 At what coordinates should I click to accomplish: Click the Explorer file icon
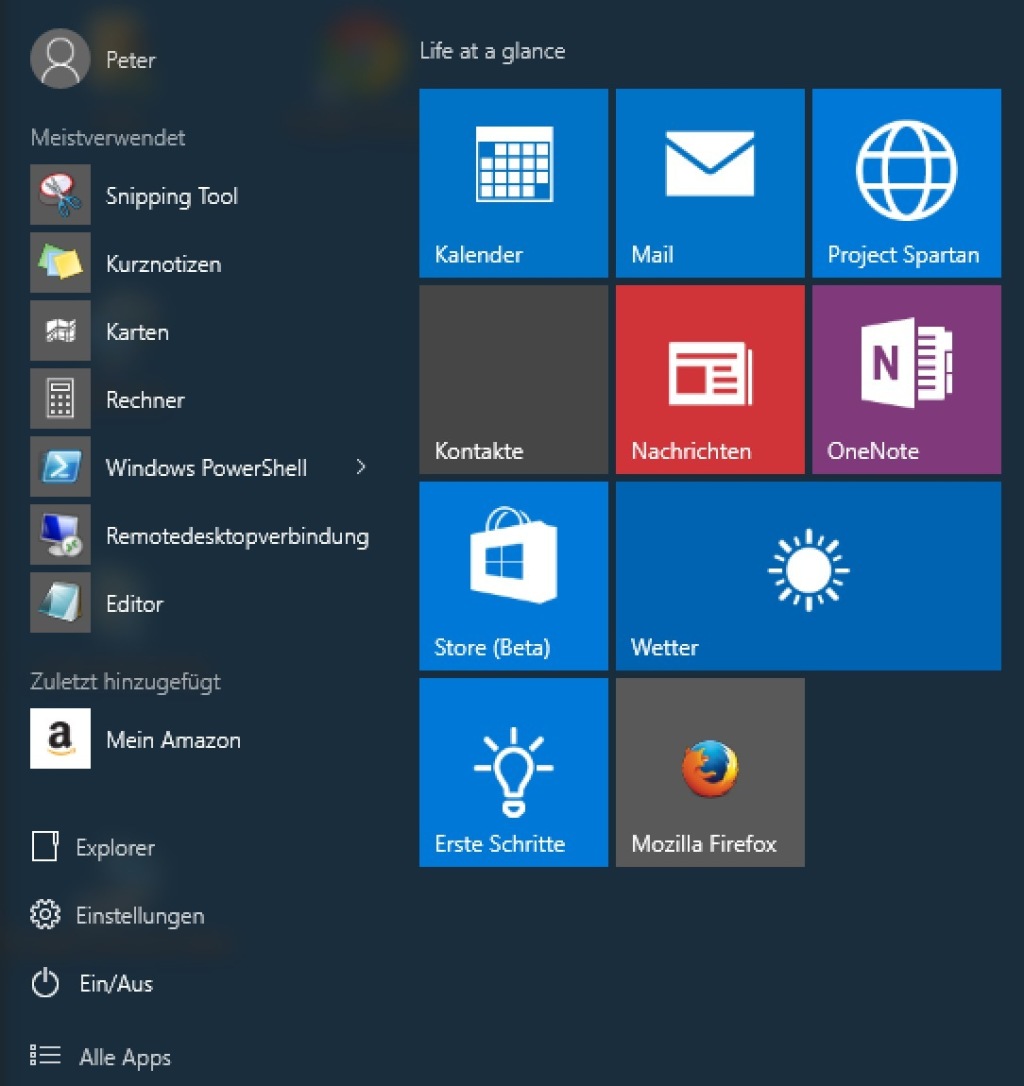coord(45,846)
